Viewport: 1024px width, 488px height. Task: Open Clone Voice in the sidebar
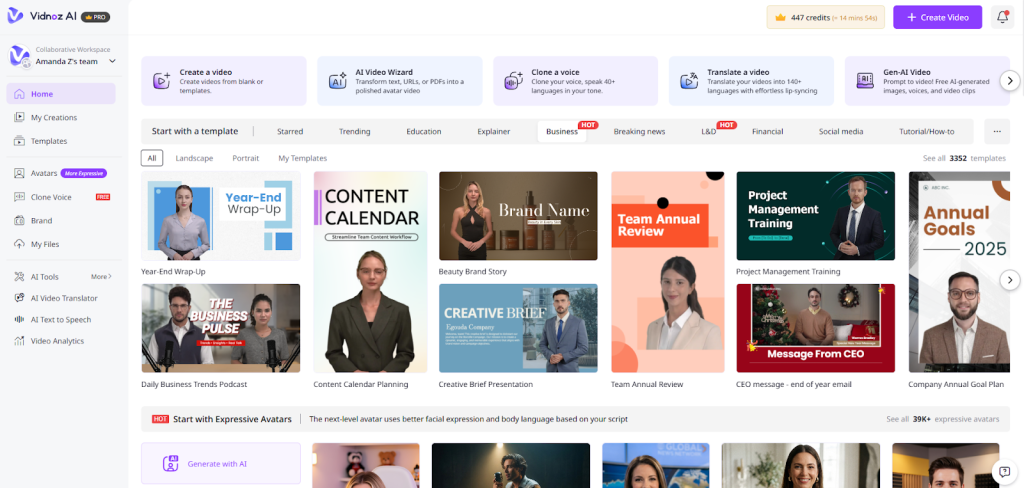click(50, 197)
